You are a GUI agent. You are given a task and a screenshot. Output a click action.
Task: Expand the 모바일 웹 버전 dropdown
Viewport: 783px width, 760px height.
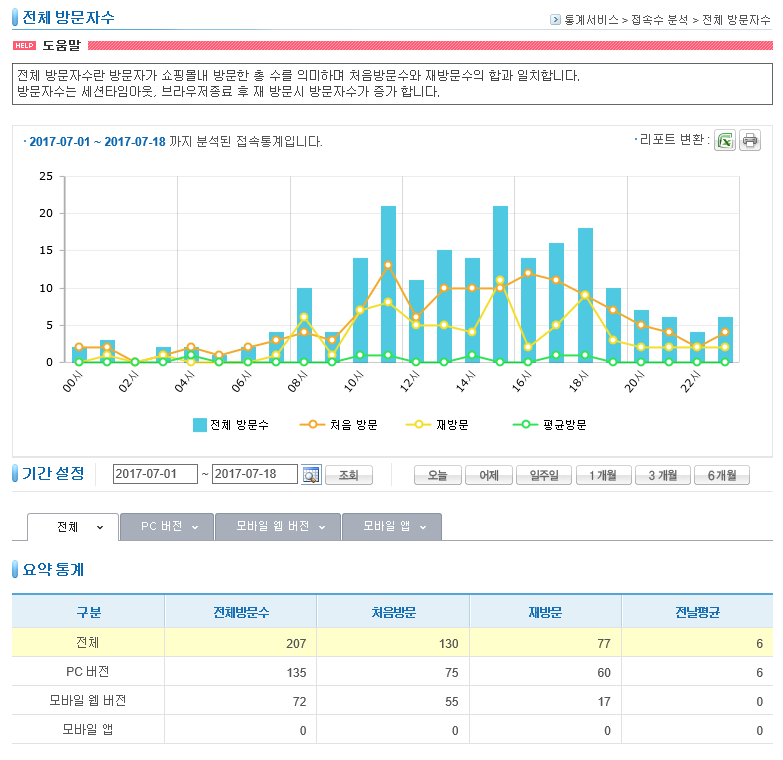point(322,527)
